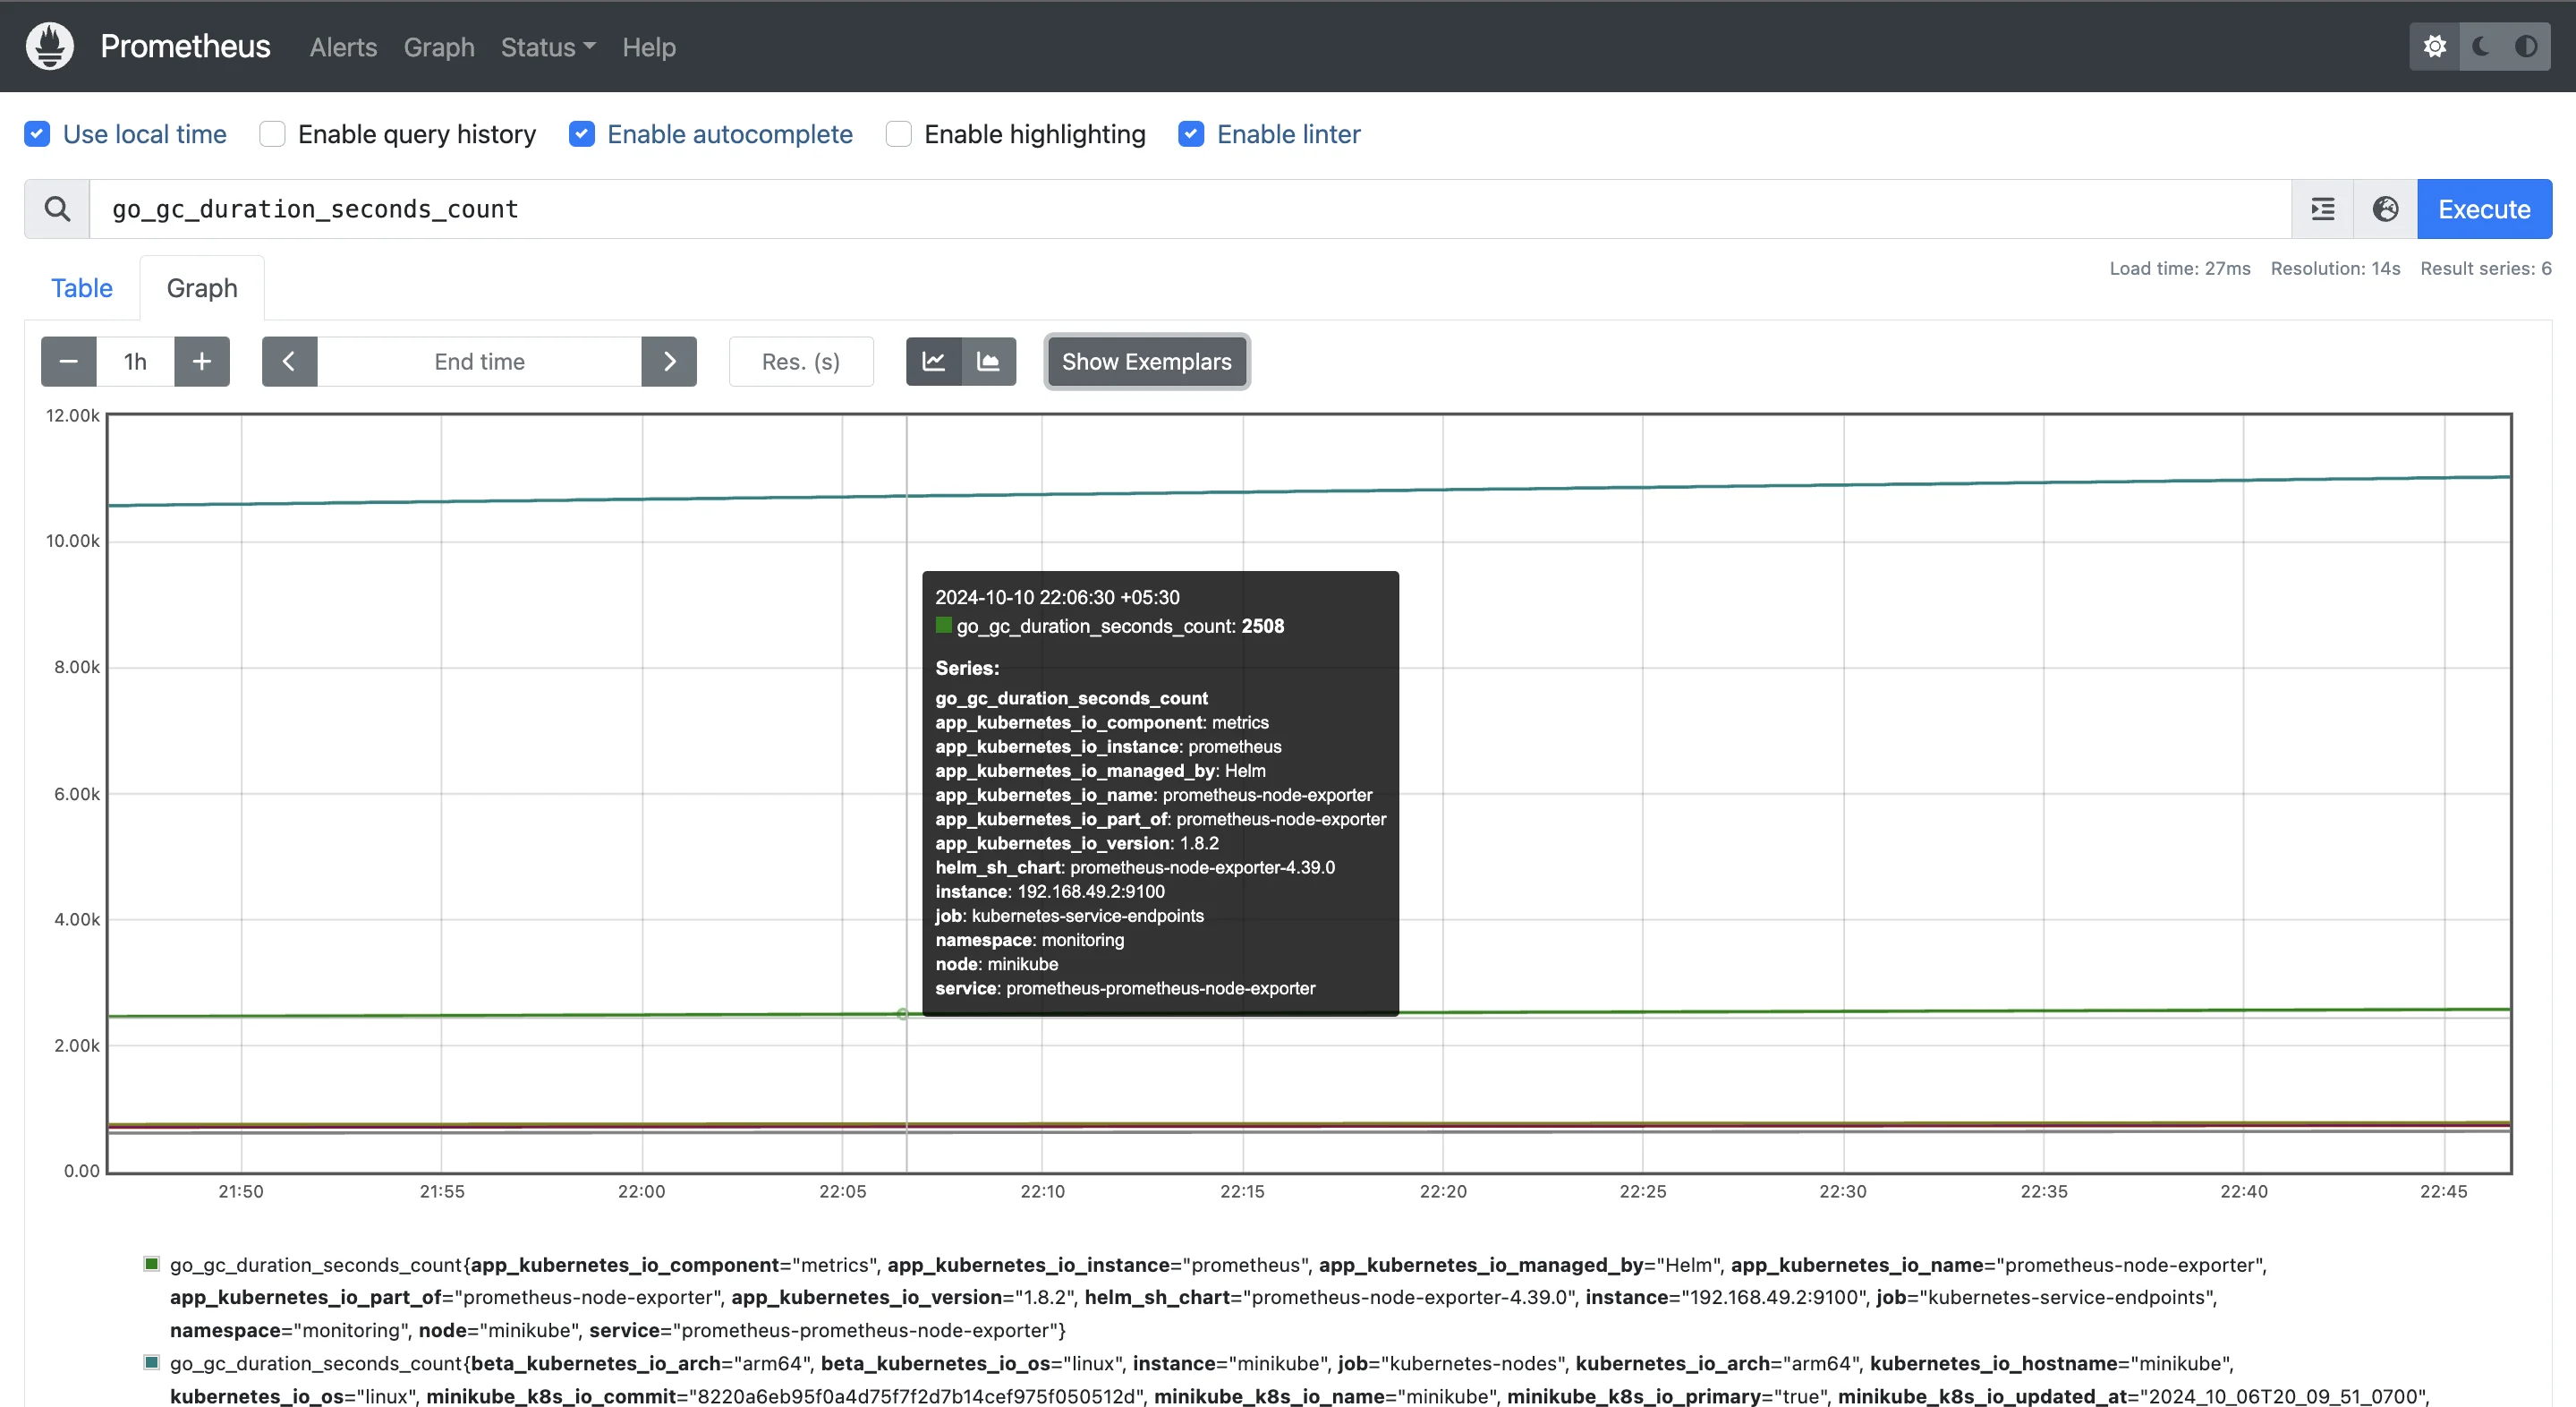Switch to the Table tab
The width and height of the screenshot is (2576, 1407).
pyautogui.click(x=82, y=288)
